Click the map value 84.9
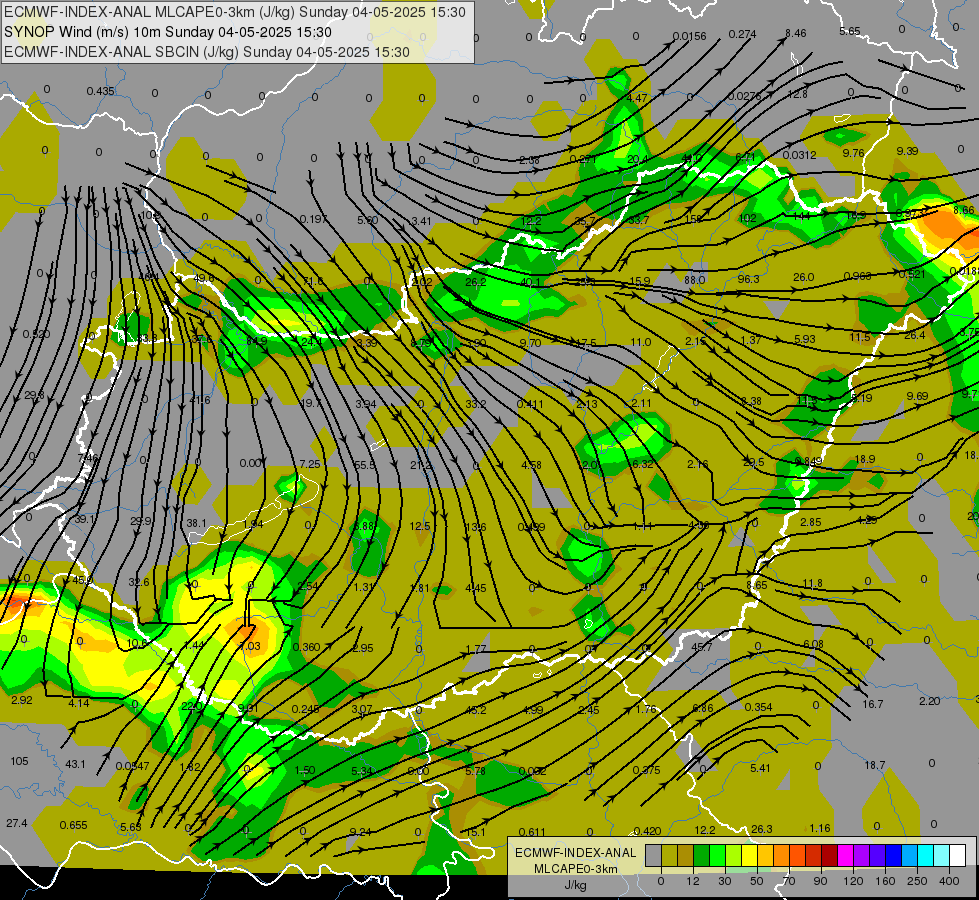The height and width of the screenshot is (900, 979). (x=257, y=341)
